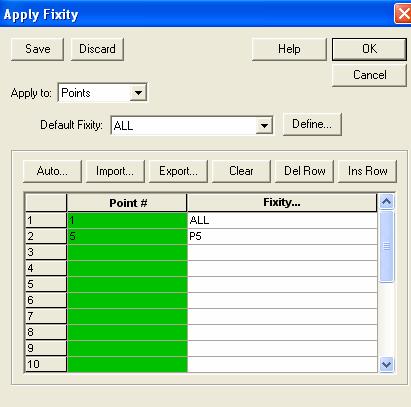
Task: Click the empty Point # cell in row 4
Action: pos(127,268)
